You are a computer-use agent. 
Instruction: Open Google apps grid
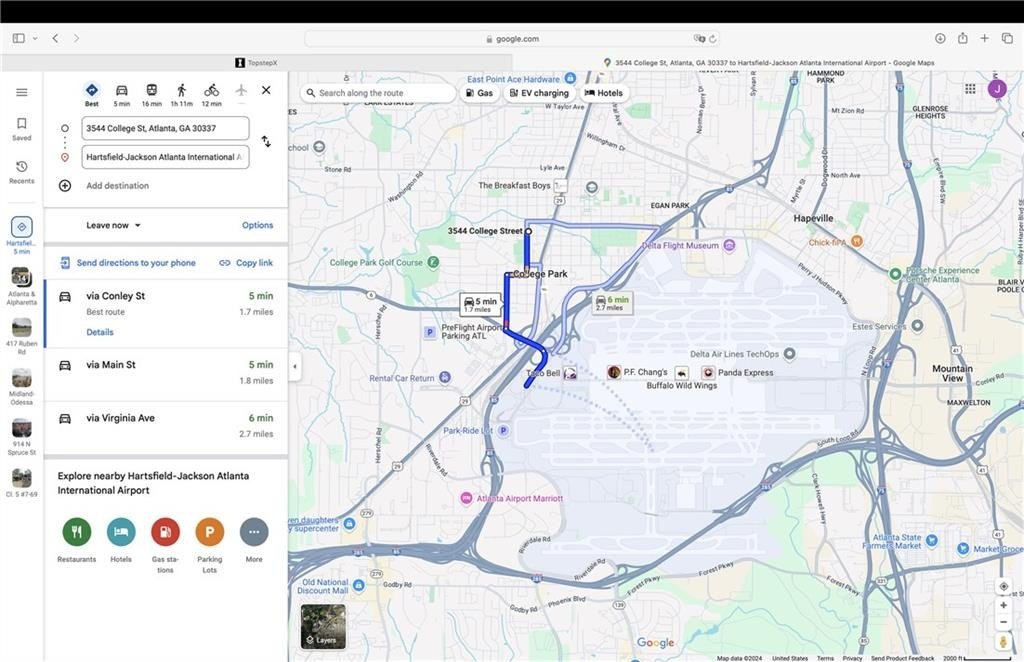(x=970, y=89)
